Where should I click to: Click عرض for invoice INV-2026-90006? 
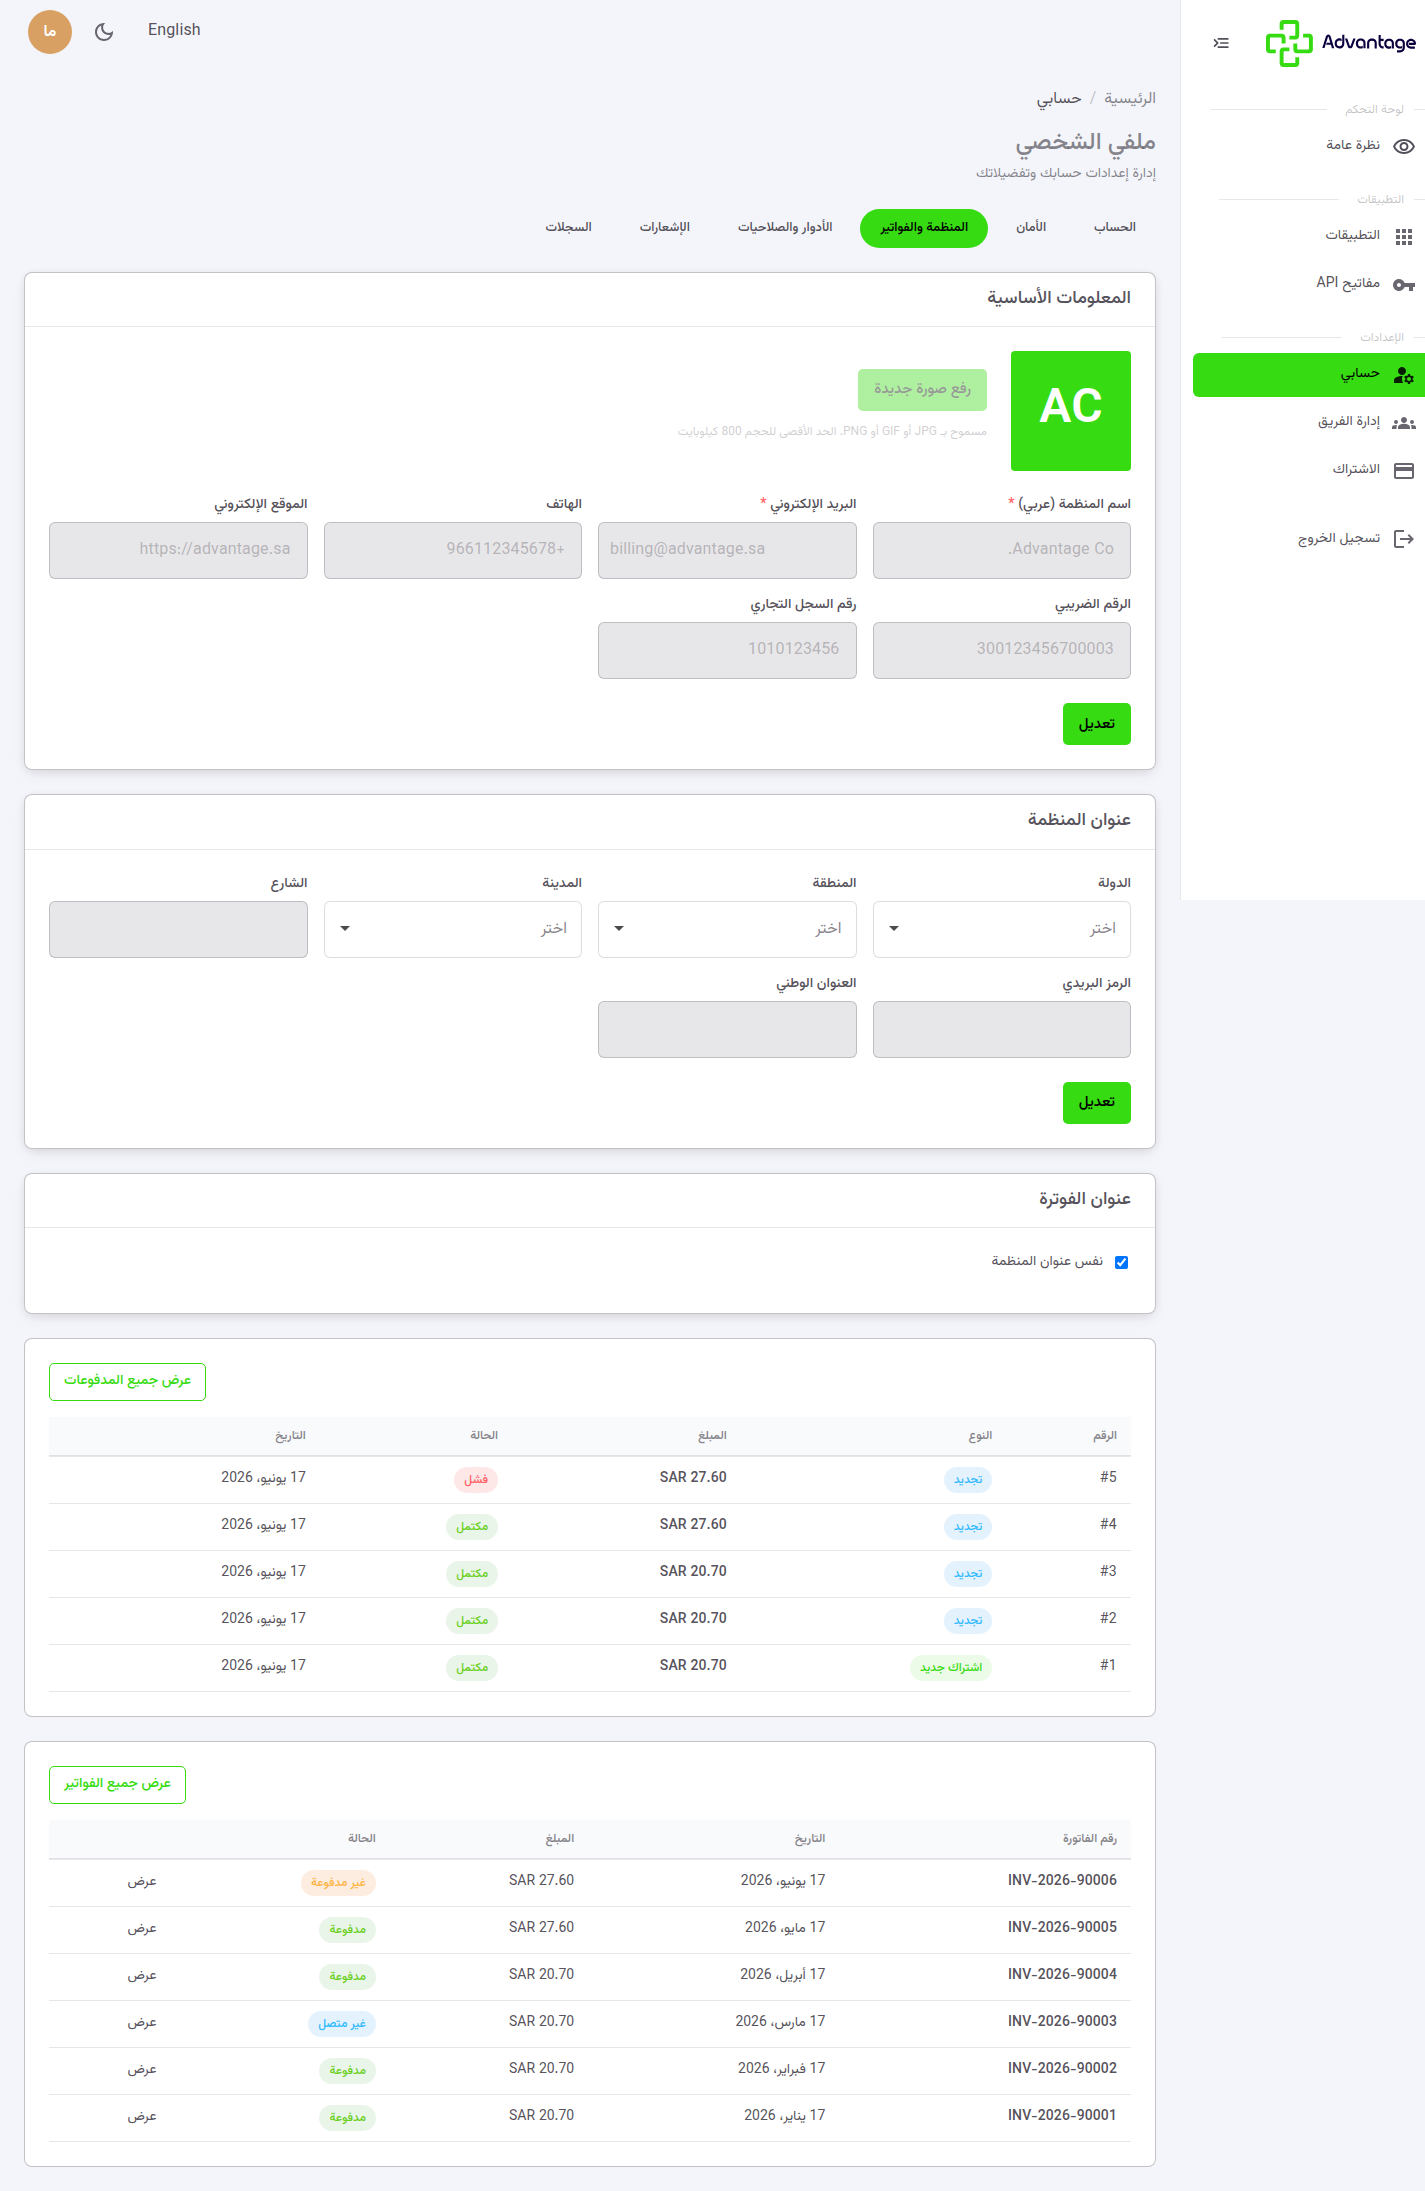coord(142,1882)
